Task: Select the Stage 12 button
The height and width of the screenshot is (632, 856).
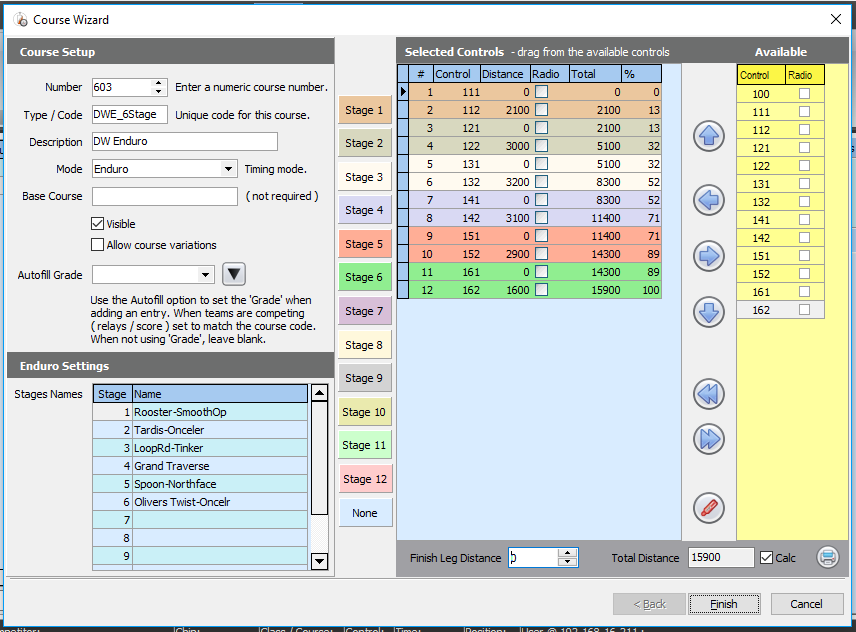Action: point(365,479)
